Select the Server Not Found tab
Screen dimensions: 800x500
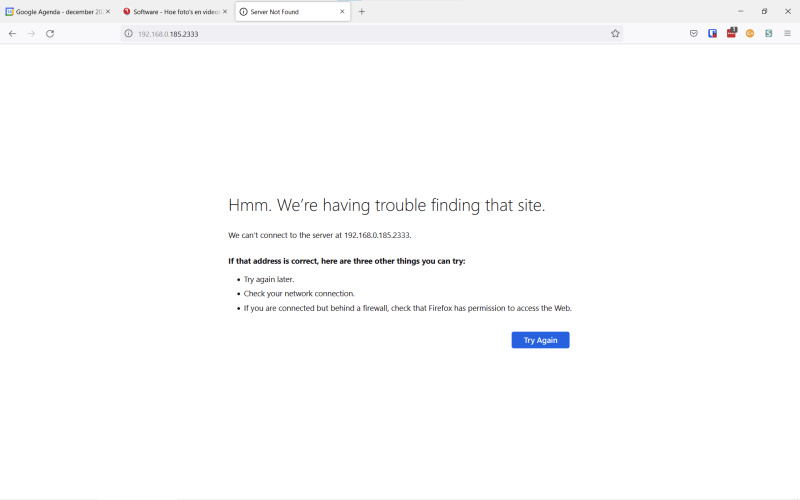tap(285, 11)
